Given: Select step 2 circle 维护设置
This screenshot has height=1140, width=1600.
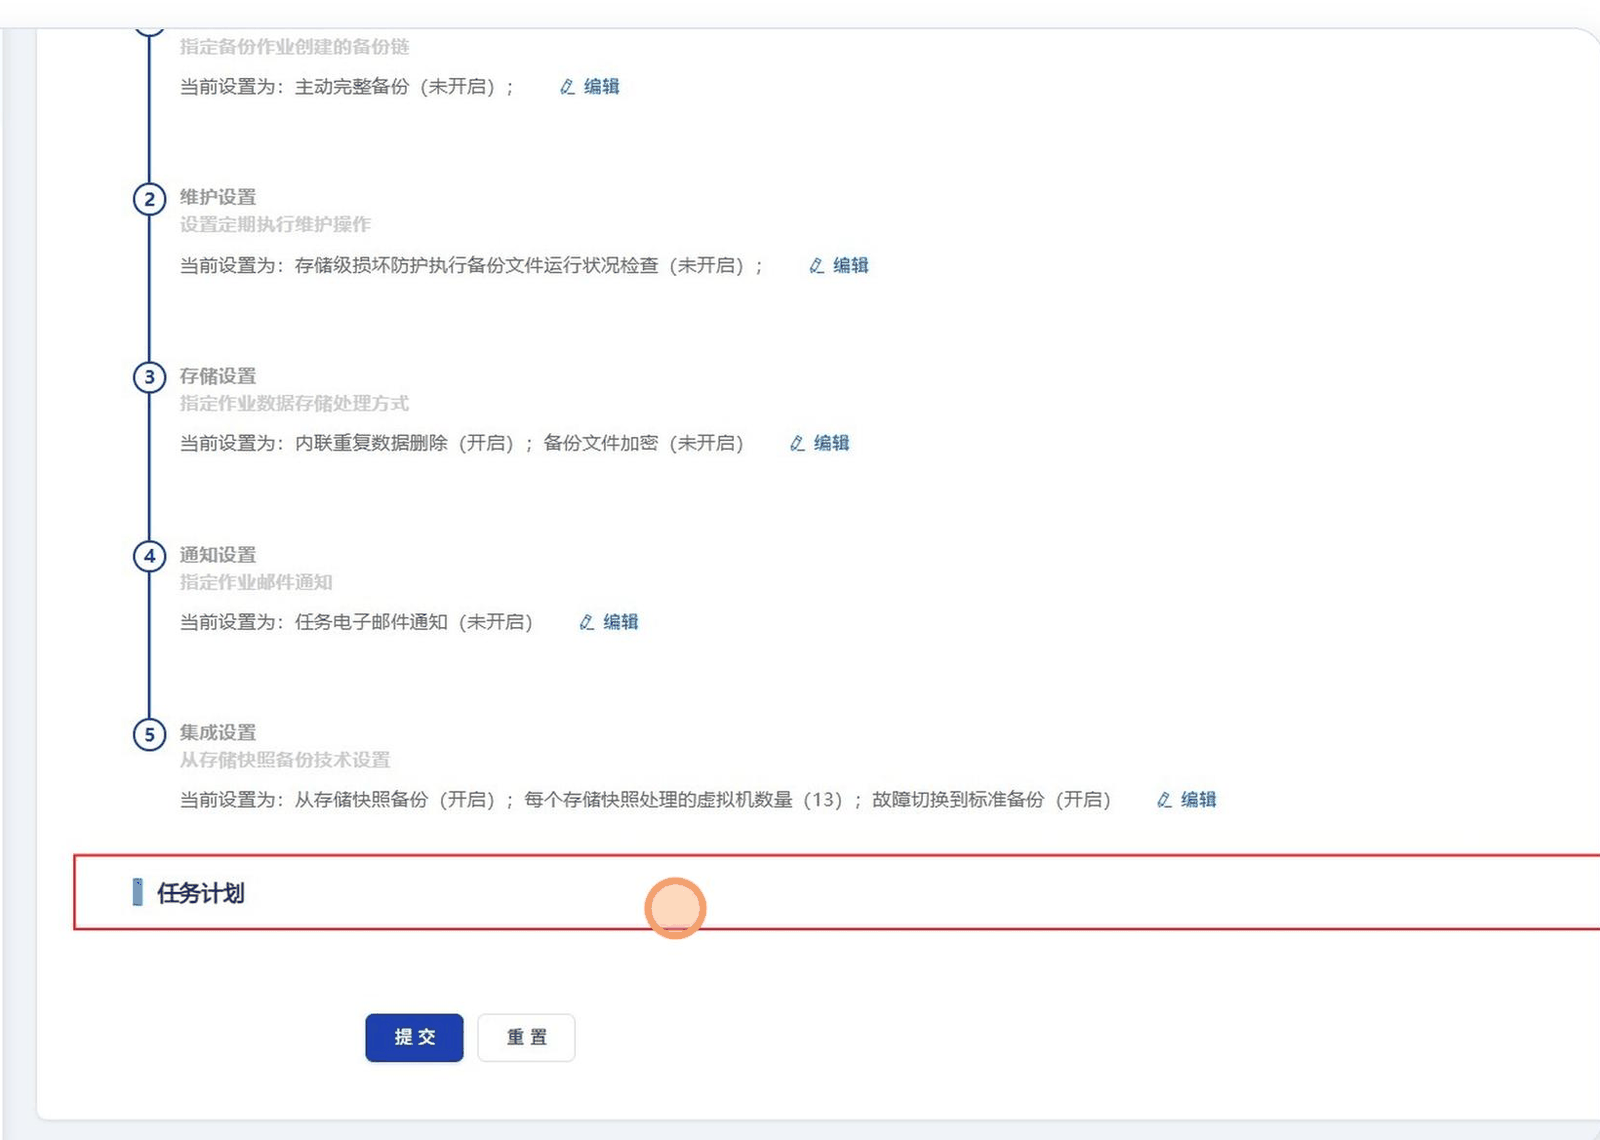Looking at the screenshot, I should coord(150,199).
